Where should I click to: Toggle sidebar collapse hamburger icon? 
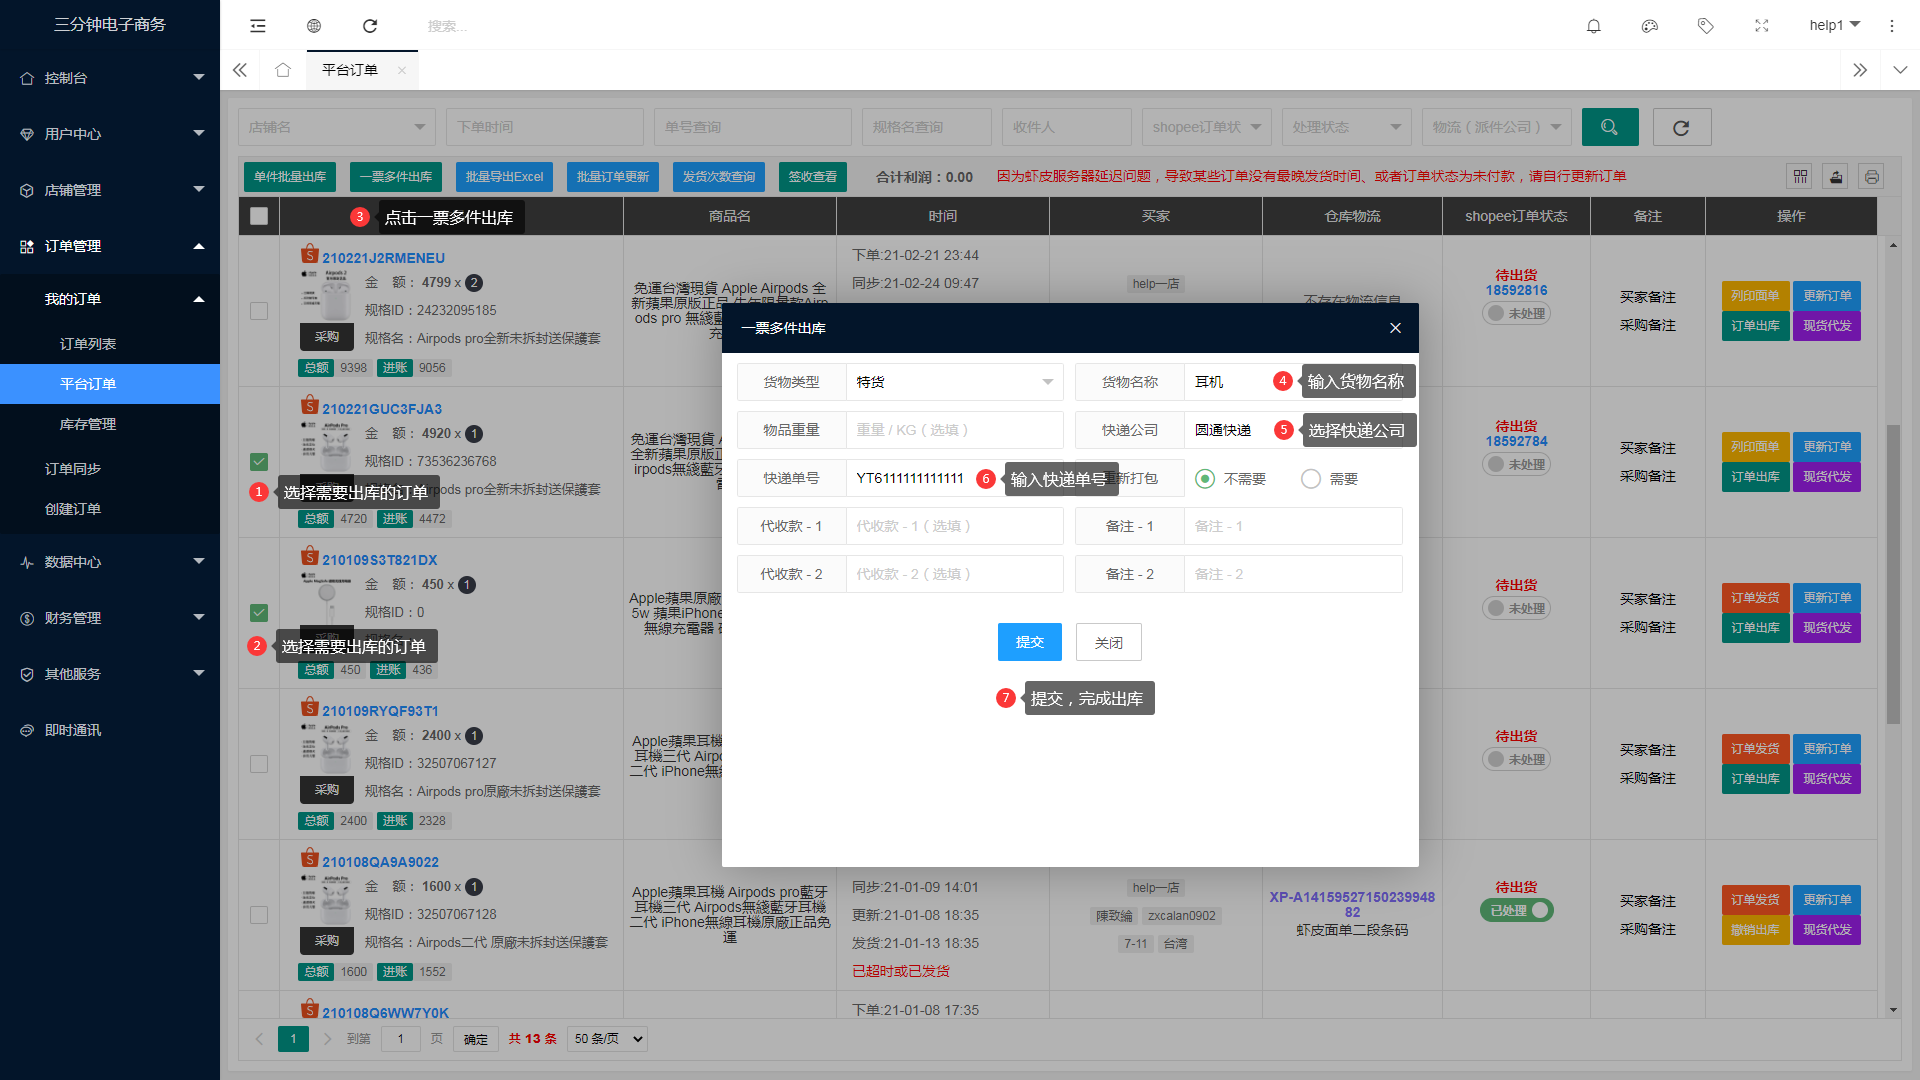point(258,26)
